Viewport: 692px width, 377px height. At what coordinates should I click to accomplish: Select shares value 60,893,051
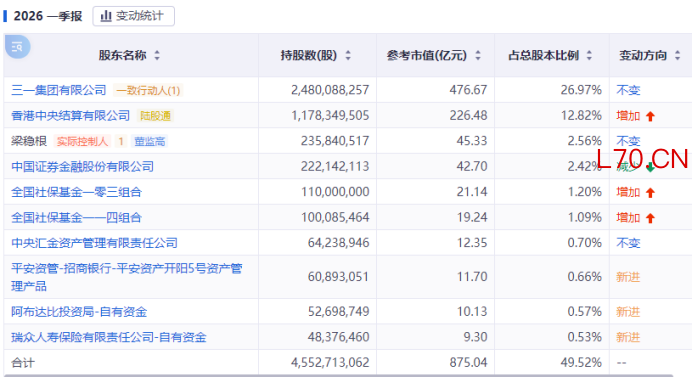click(x=338, y=277)
